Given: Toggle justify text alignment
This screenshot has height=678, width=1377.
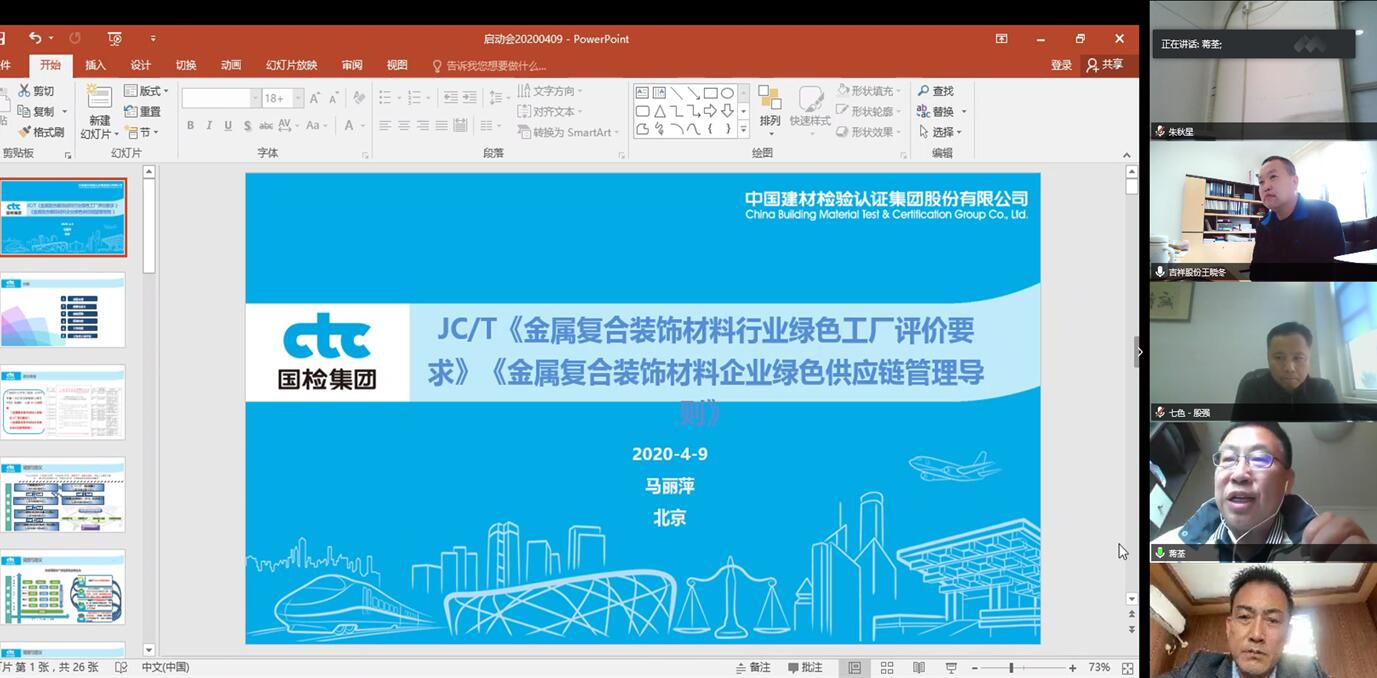Looking at the screenshot, I should pos(441,126).
